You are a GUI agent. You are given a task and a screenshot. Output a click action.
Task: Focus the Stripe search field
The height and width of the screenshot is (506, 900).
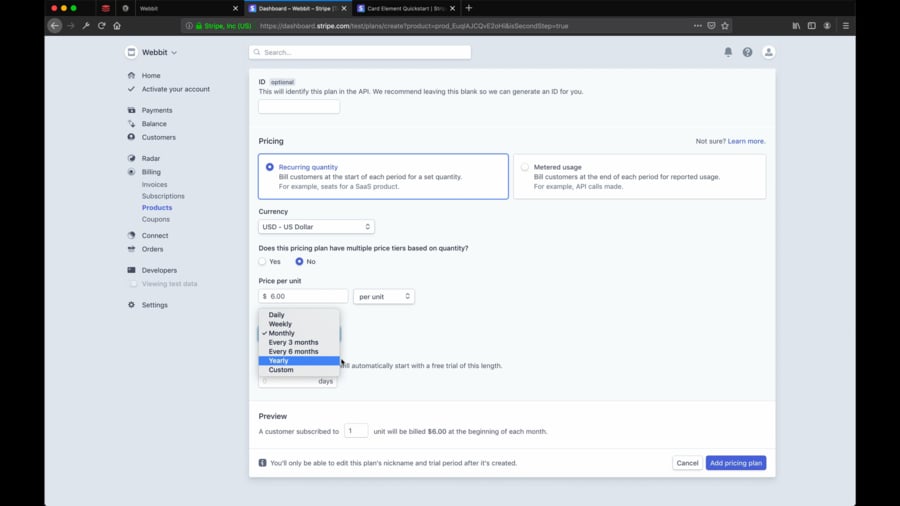point(360,52)
